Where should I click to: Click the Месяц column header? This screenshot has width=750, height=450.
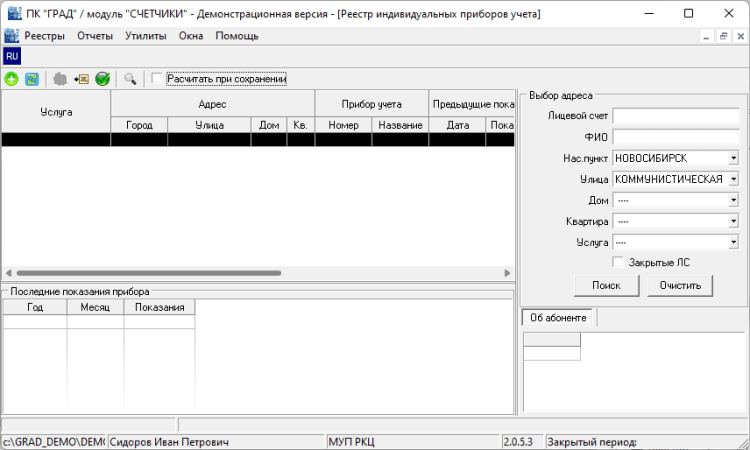95,307
